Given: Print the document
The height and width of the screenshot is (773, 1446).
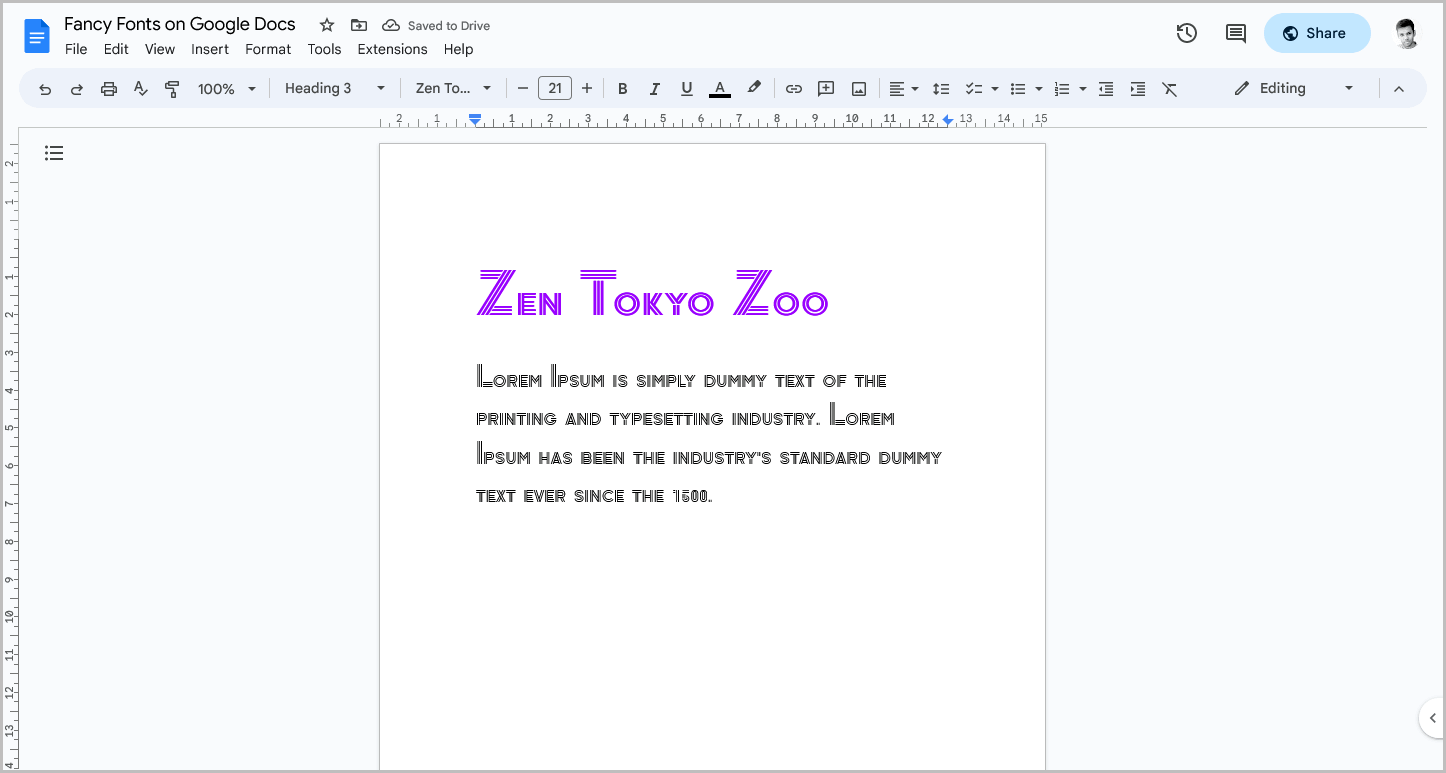Looking at the screenshot, I should [x=108, y=88].
